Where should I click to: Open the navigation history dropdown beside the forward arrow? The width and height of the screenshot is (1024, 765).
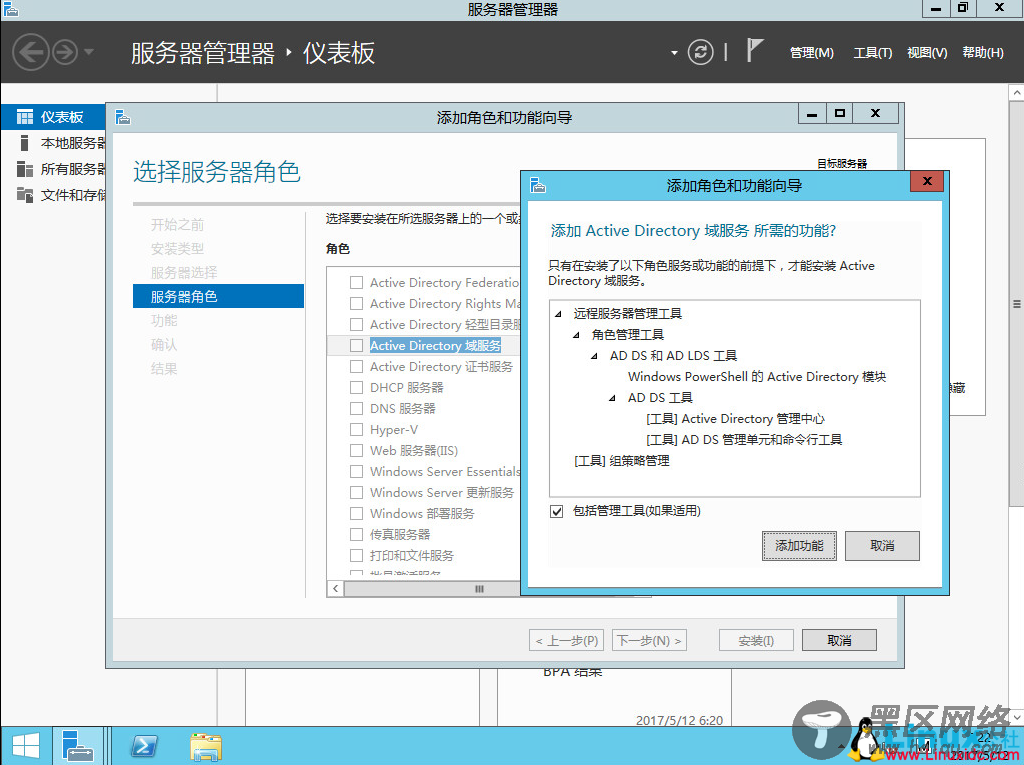point(89,52)
